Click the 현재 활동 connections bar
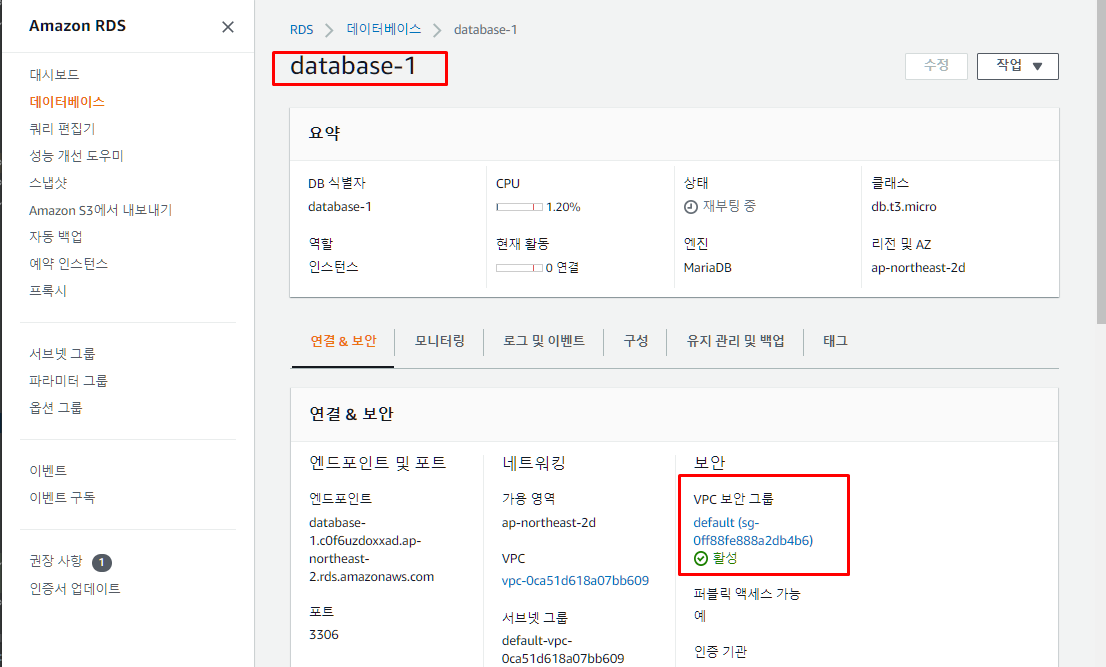 [x=519, y=268]
